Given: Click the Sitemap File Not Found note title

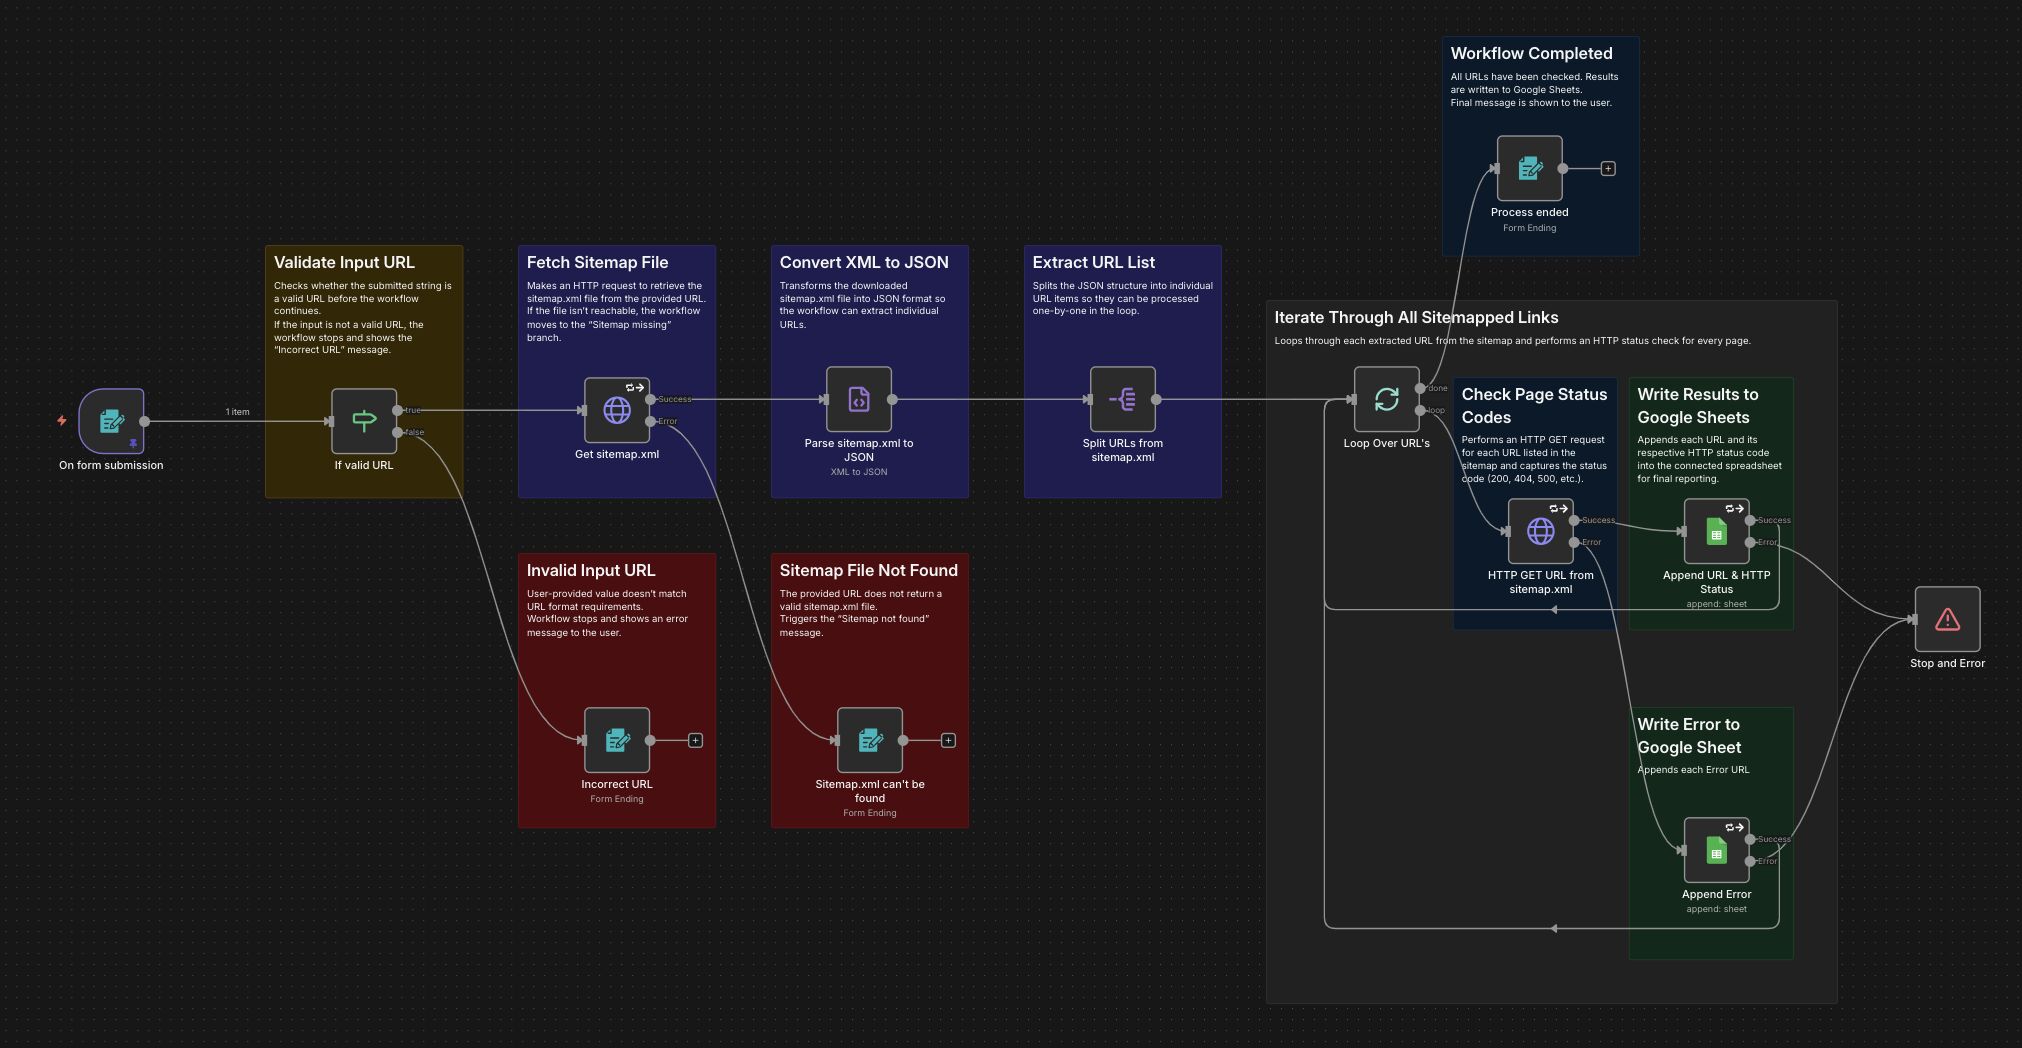Looking at the screenshot, I should pos(868,571).
